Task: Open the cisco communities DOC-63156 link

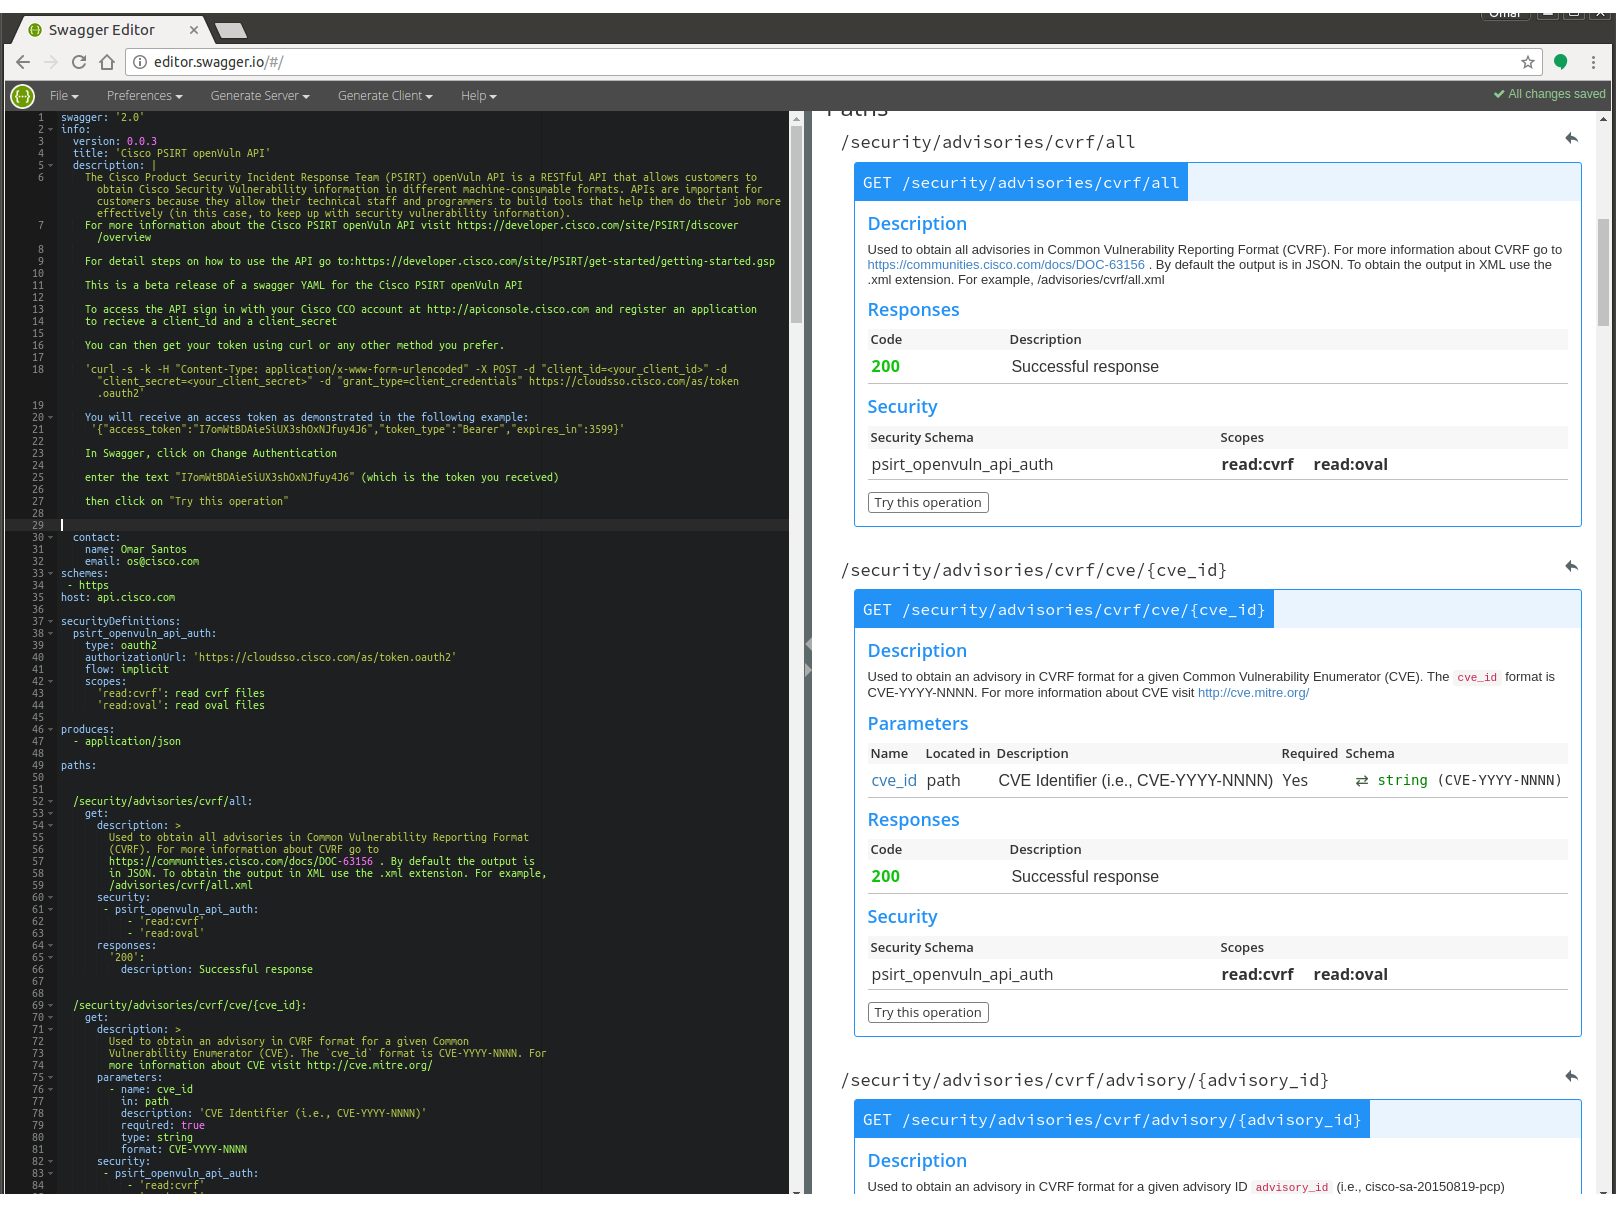Action: point(1005,265)
